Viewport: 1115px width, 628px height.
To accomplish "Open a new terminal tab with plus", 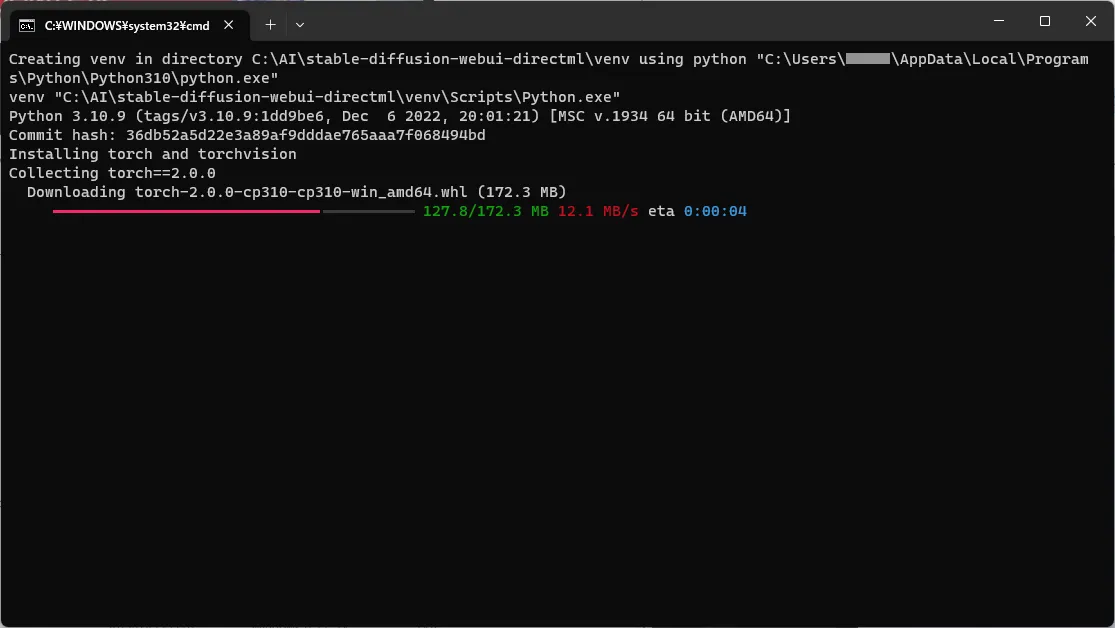I will pyautogui.click(x=270, y=25).
